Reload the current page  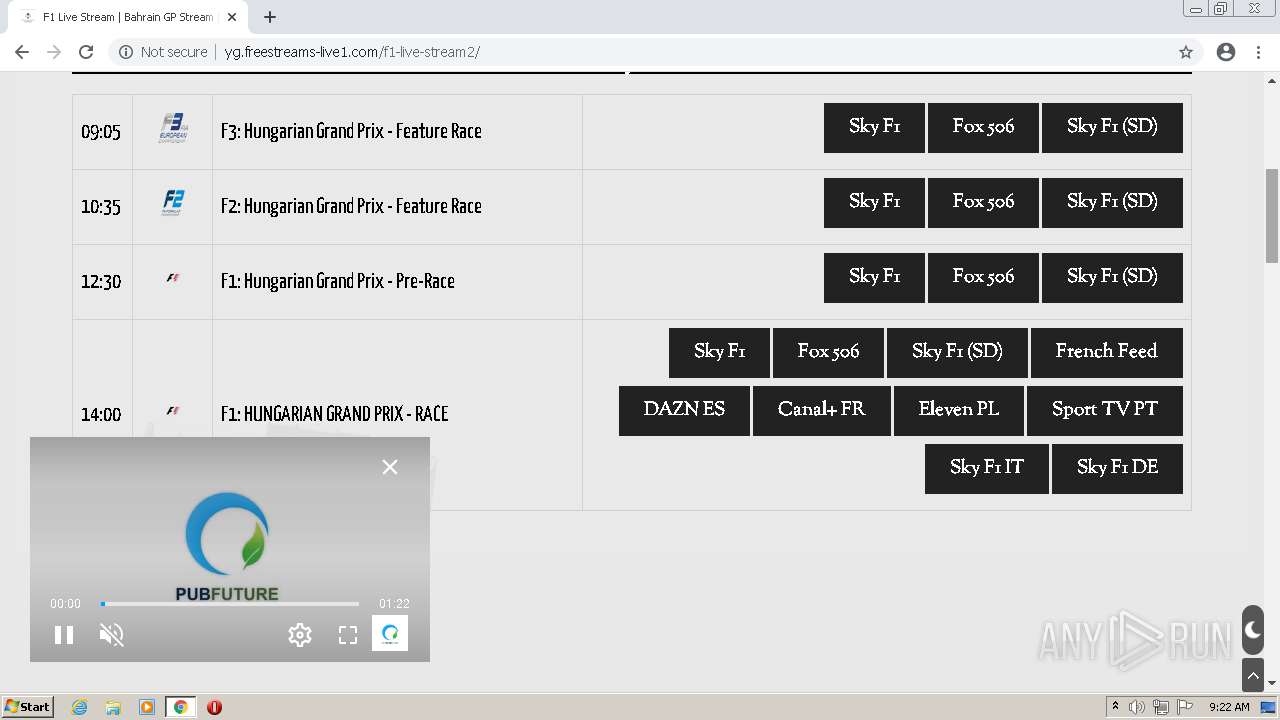click(x=86, y=52)
